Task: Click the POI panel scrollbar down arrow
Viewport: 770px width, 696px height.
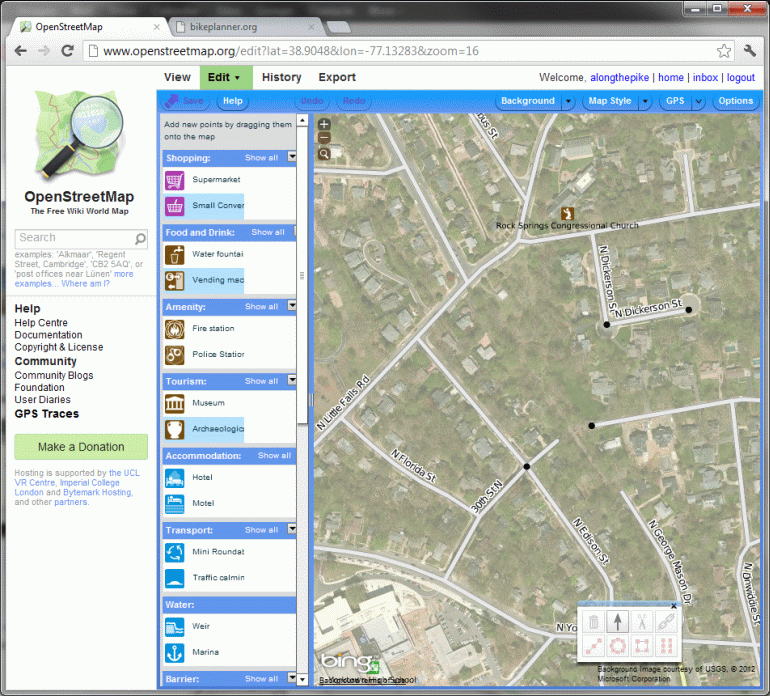Action: pos(302,680)
